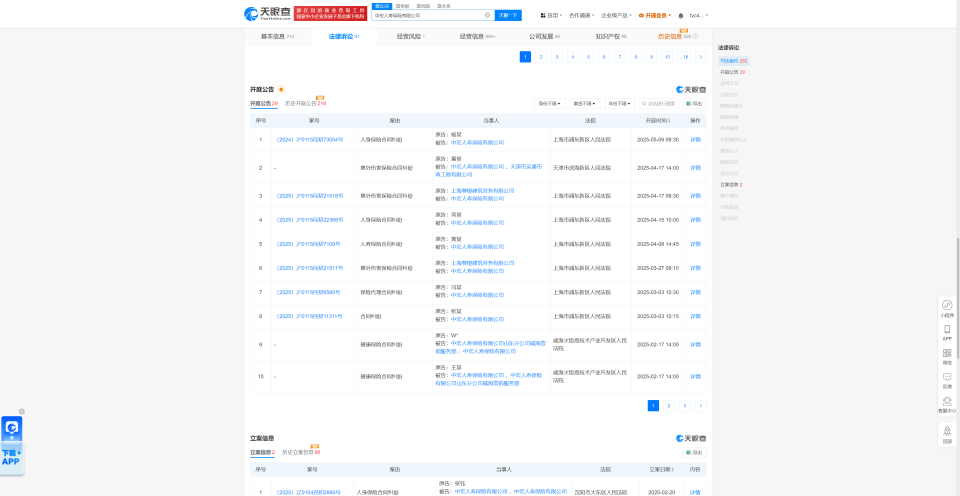Switch to the 法律诉讼 tab
Image resolution: width=960 pixels, height=496 pixels.
(343, 37)
